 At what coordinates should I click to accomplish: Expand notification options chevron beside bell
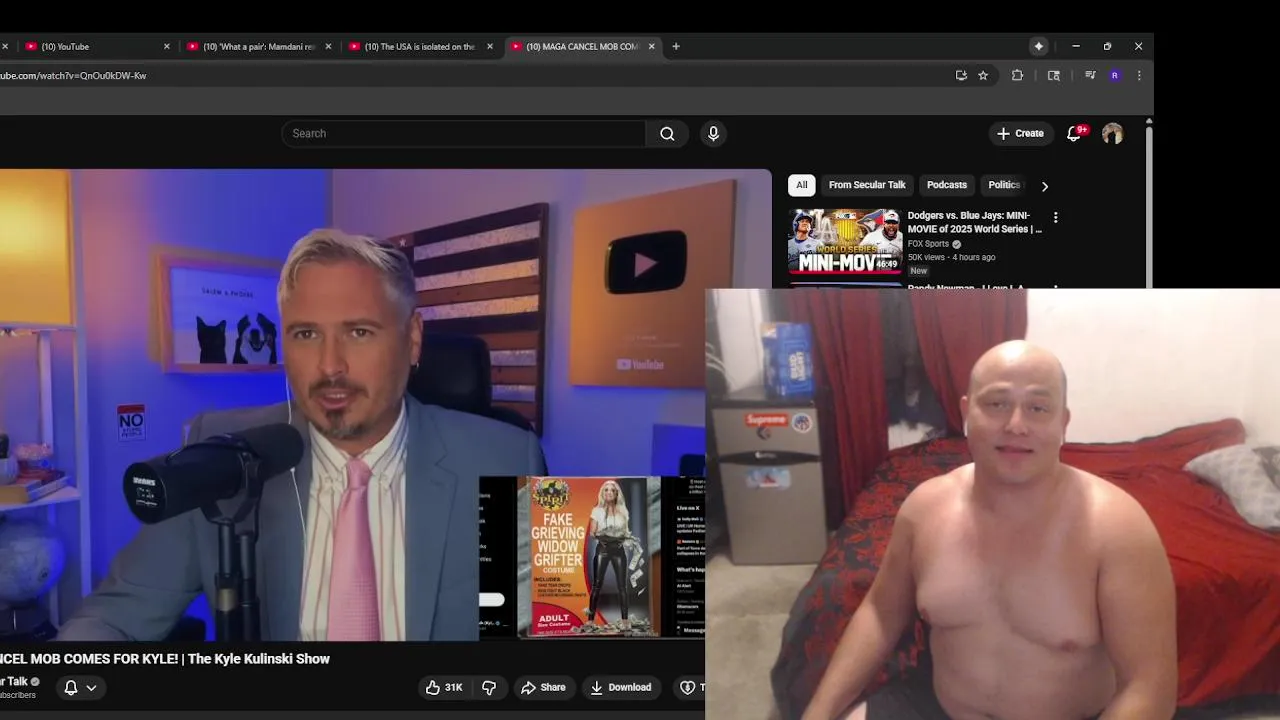pos(91,687)
